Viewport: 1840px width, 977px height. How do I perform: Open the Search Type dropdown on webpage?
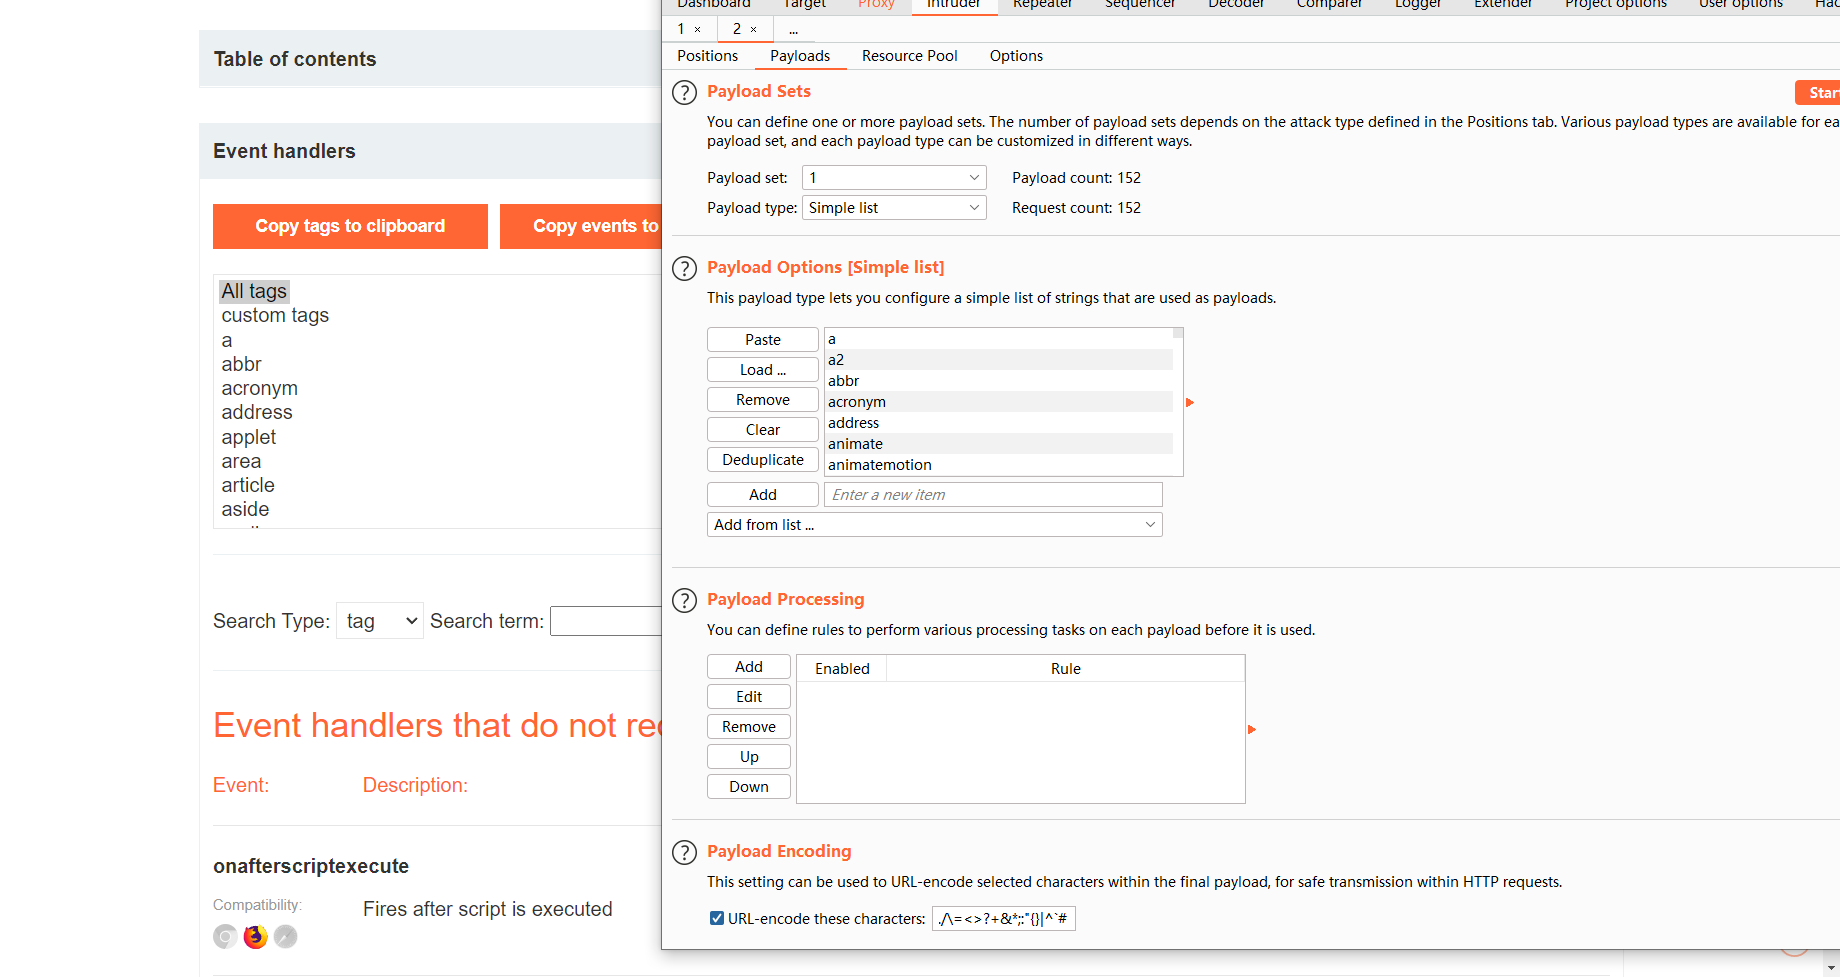pyautogui.click(x=380, y=621)
